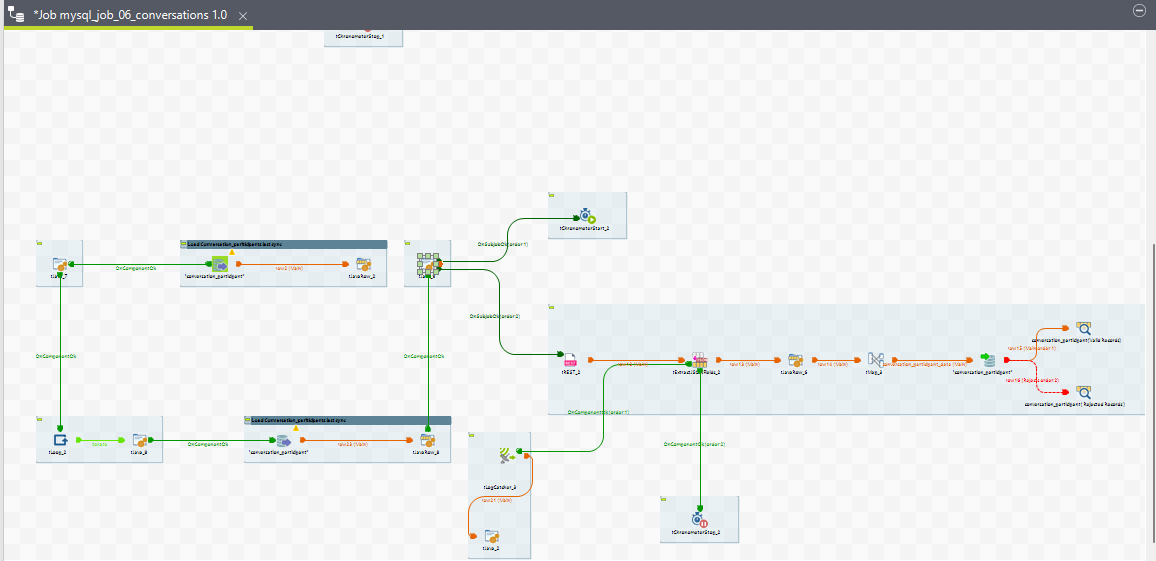Click the tREST_1 component icon
The height and width of the screenshot is (561, 1156).
[571, 359]
